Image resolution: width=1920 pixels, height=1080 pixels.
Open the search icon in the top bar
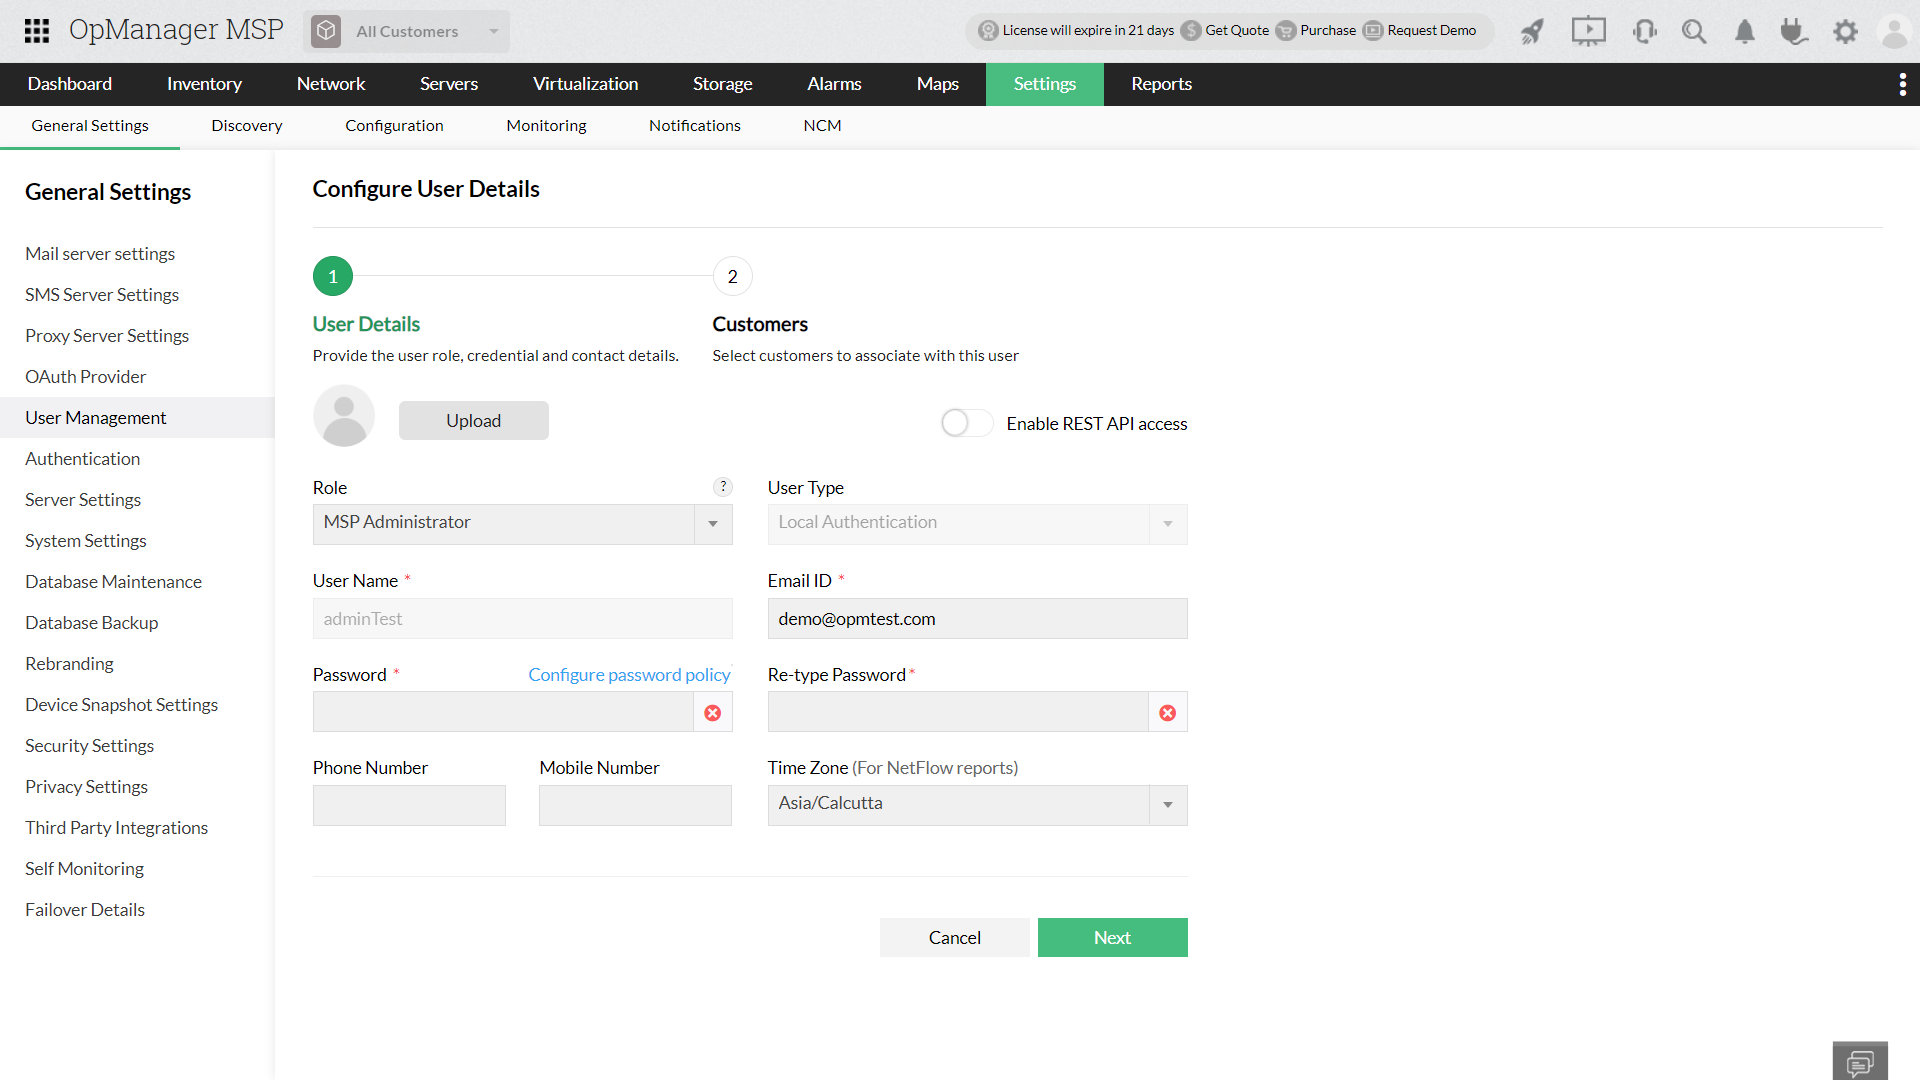pyautogui.click(x=1694, y=31)
